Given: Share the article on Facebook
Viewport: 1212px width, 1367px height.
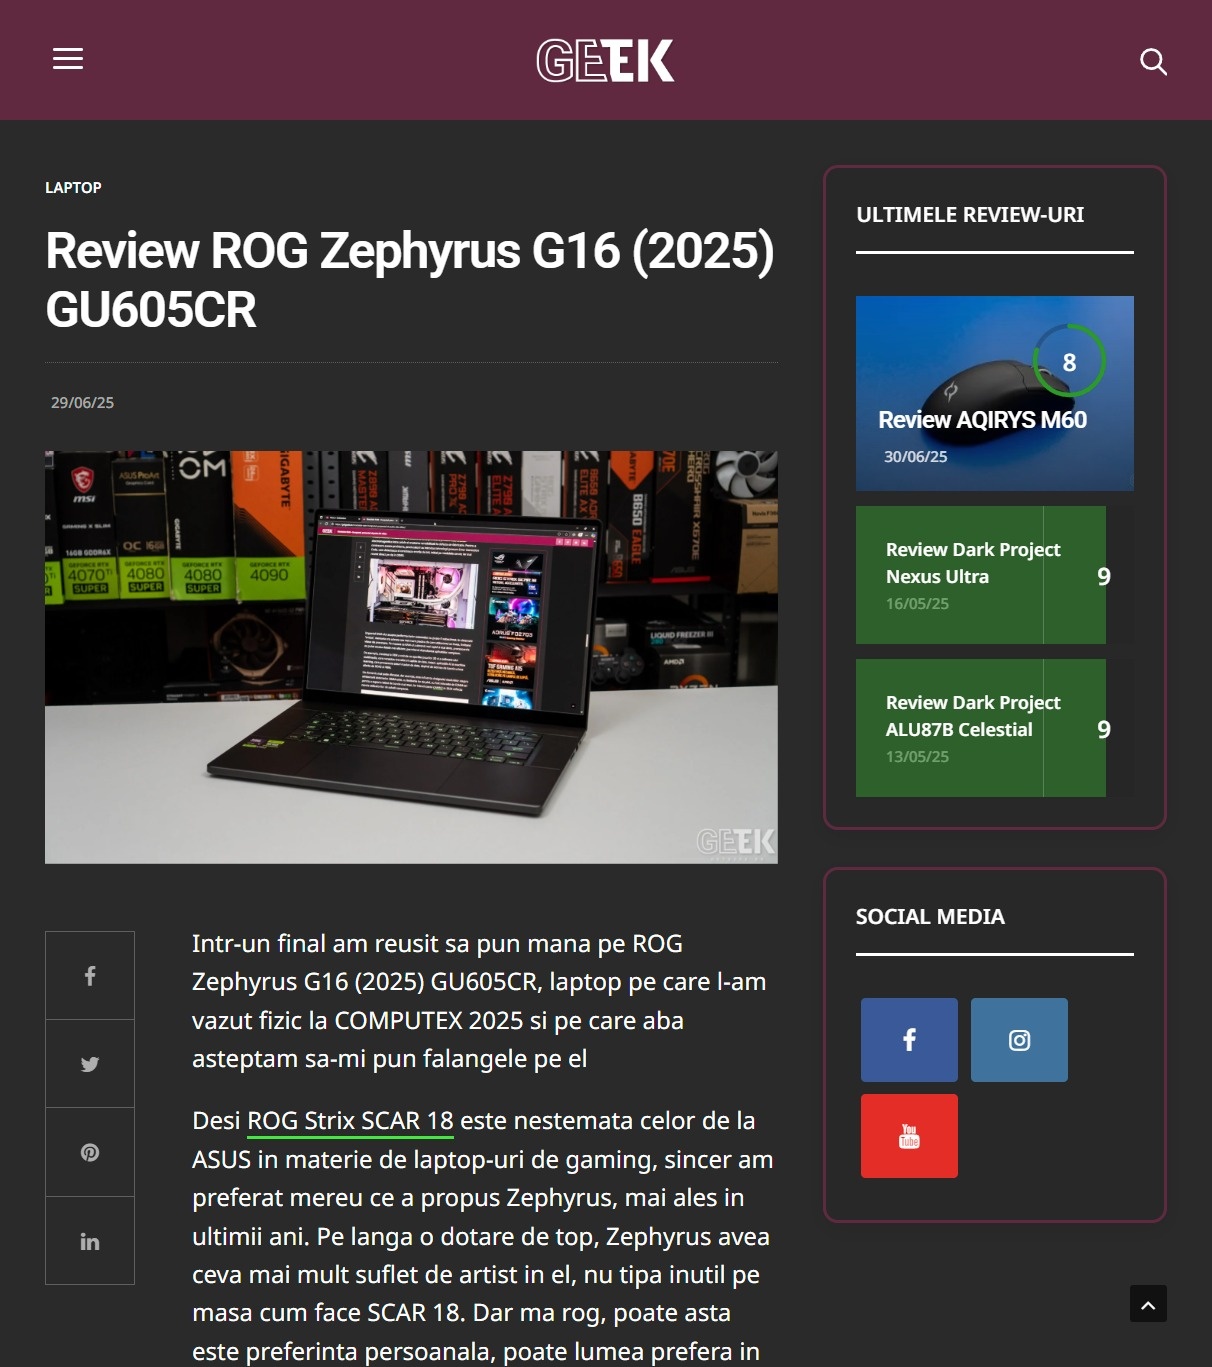Looking at the screenshot, I should (90, 976).
